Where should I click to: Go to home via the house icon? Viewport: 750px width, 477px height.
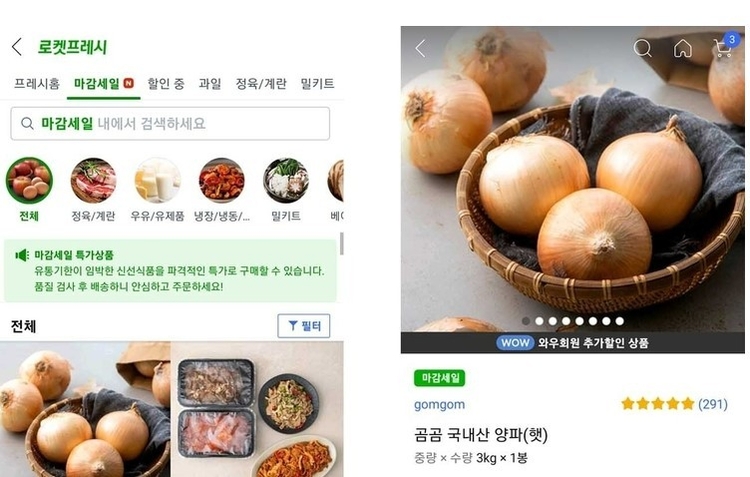click(683, 48)
